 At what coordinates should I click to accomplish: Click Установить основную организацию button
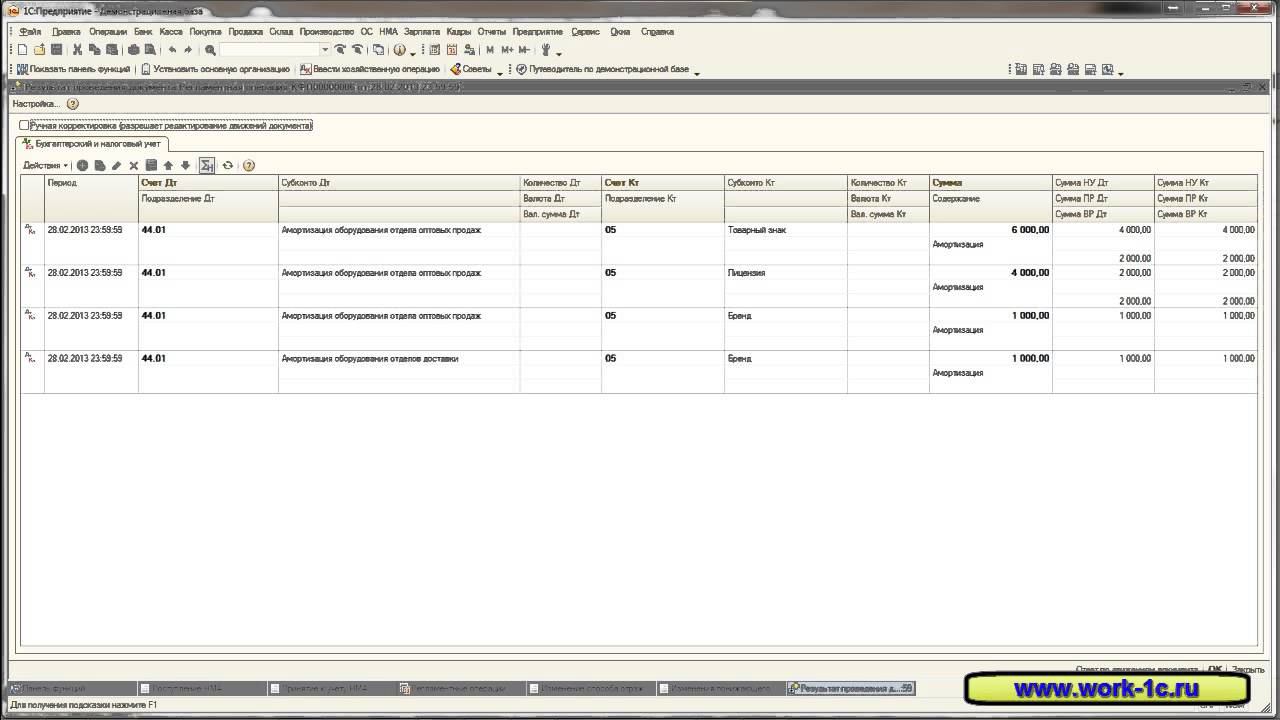tap(215, 70)
